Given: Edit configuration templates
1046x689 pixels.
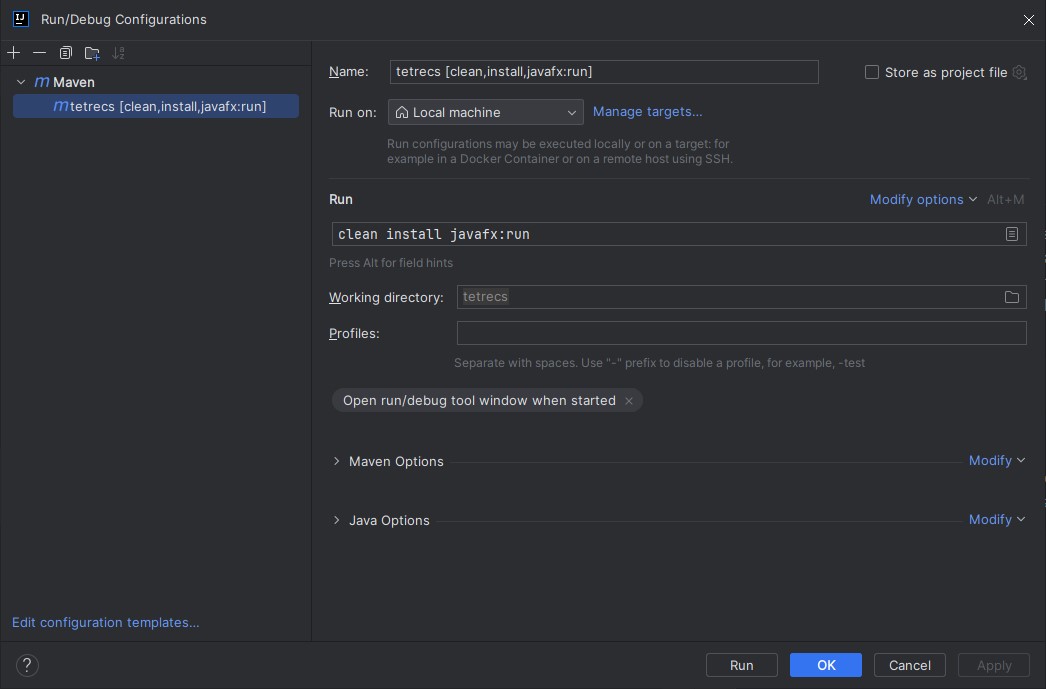Looking at the screenshot, I should (105, 622).
